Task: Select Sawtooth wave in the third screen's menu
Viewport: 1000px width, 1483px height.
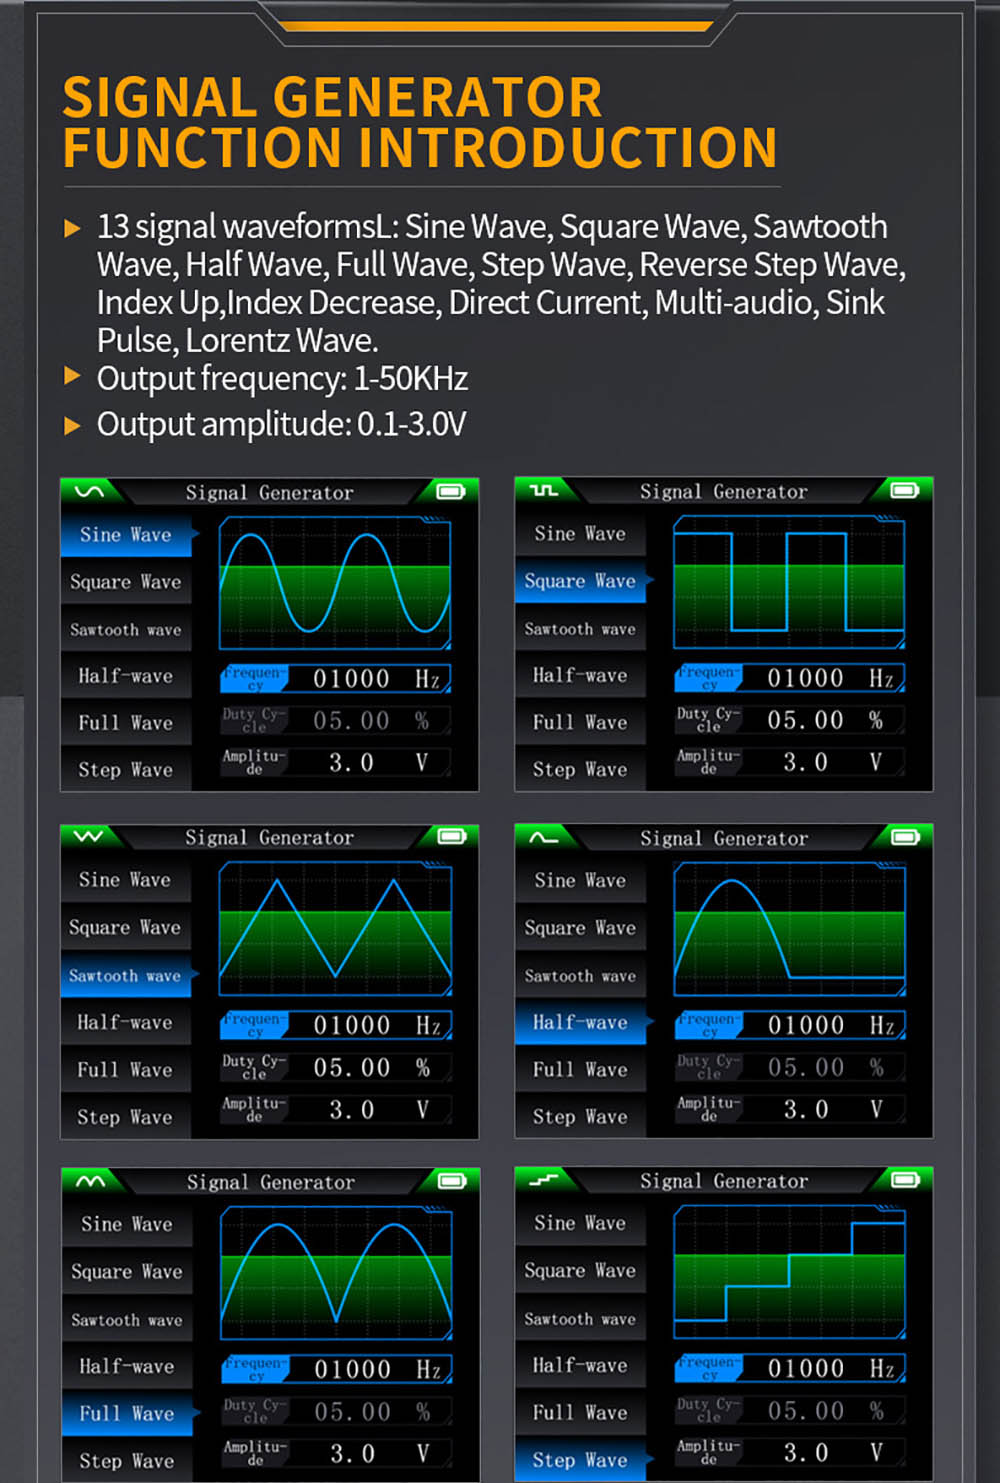Action: coord(126,975)
